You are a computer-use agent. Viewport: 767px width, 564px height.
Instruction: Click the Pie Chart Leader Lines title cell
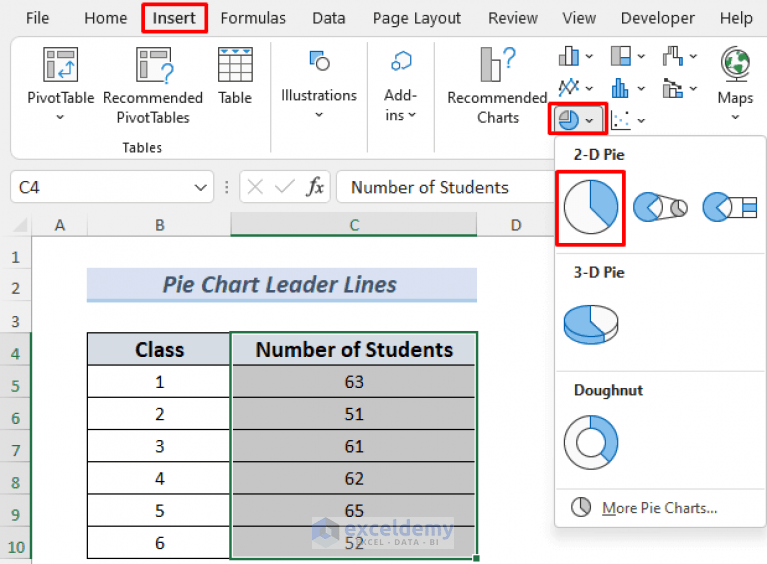(x=282, y=285)
